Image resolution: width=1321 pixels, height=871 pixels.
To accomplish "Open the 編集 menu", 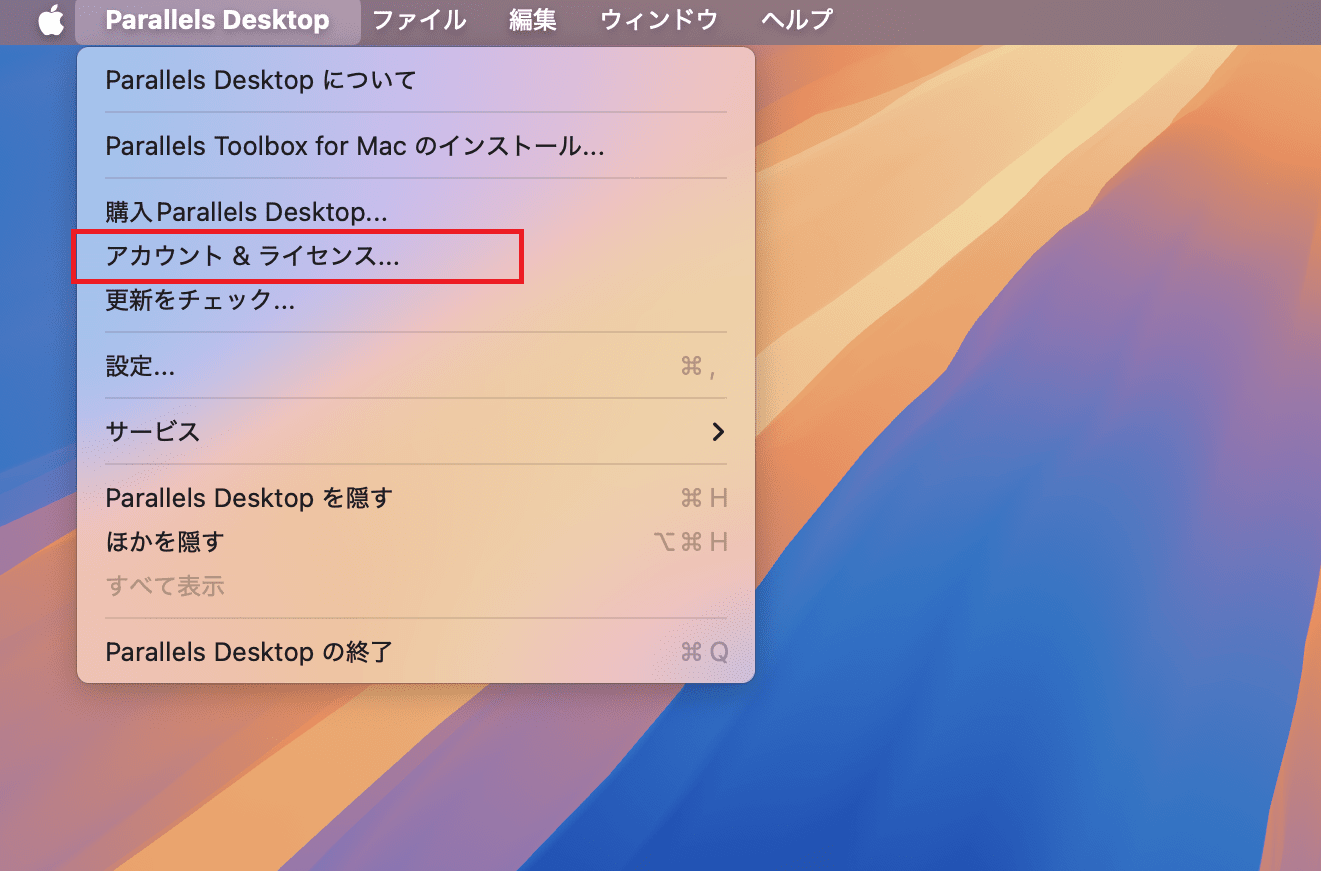I will tap(533, 20).
